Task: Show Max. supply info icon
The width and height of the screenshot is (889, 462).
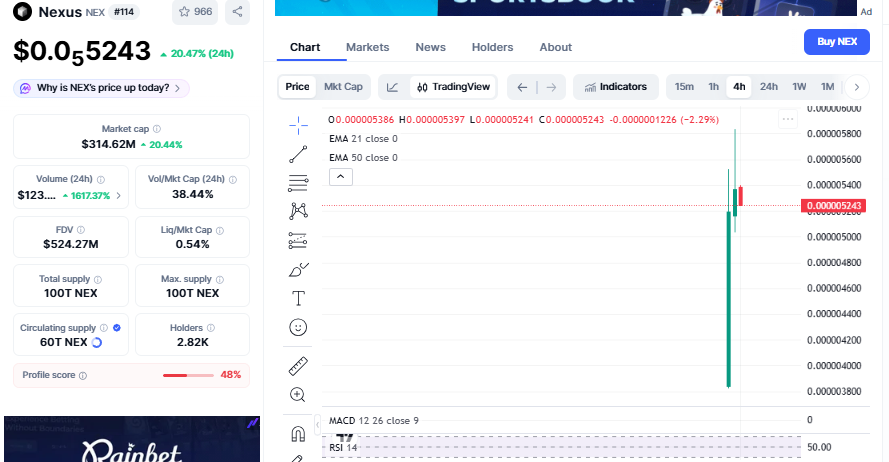Action: [219, 279]
